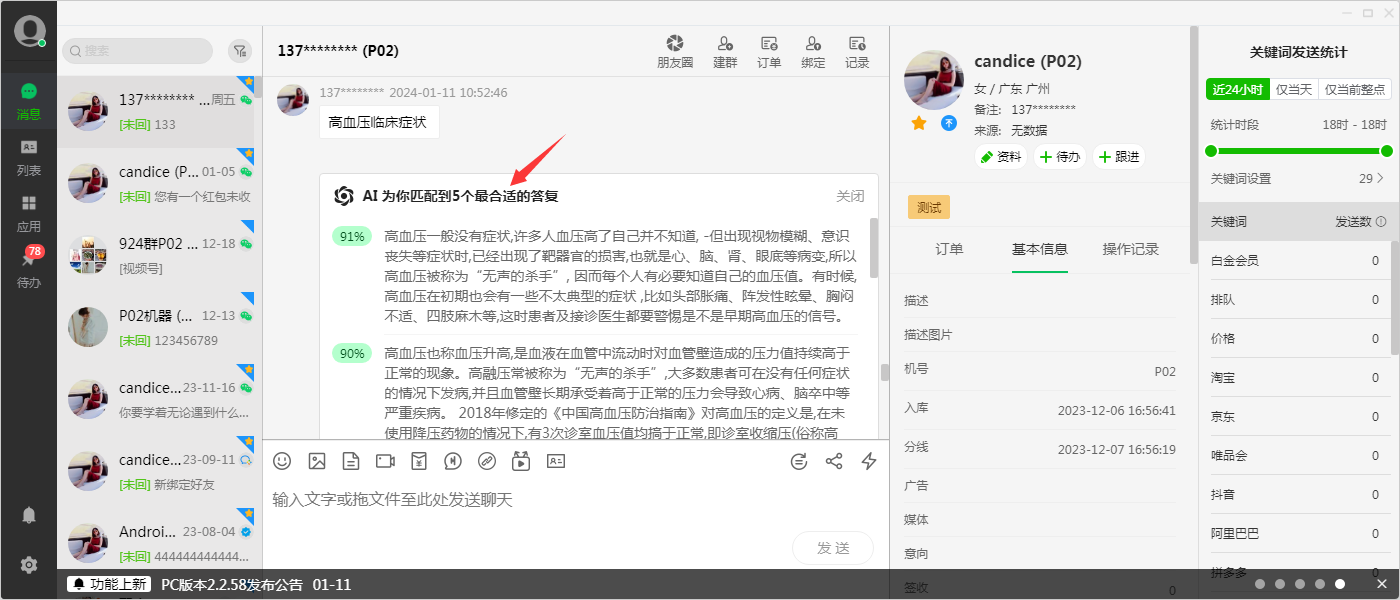Switch to the 操作记录 tab
The height and width of the screenshot is (600, 1400).
point(1130,249)
